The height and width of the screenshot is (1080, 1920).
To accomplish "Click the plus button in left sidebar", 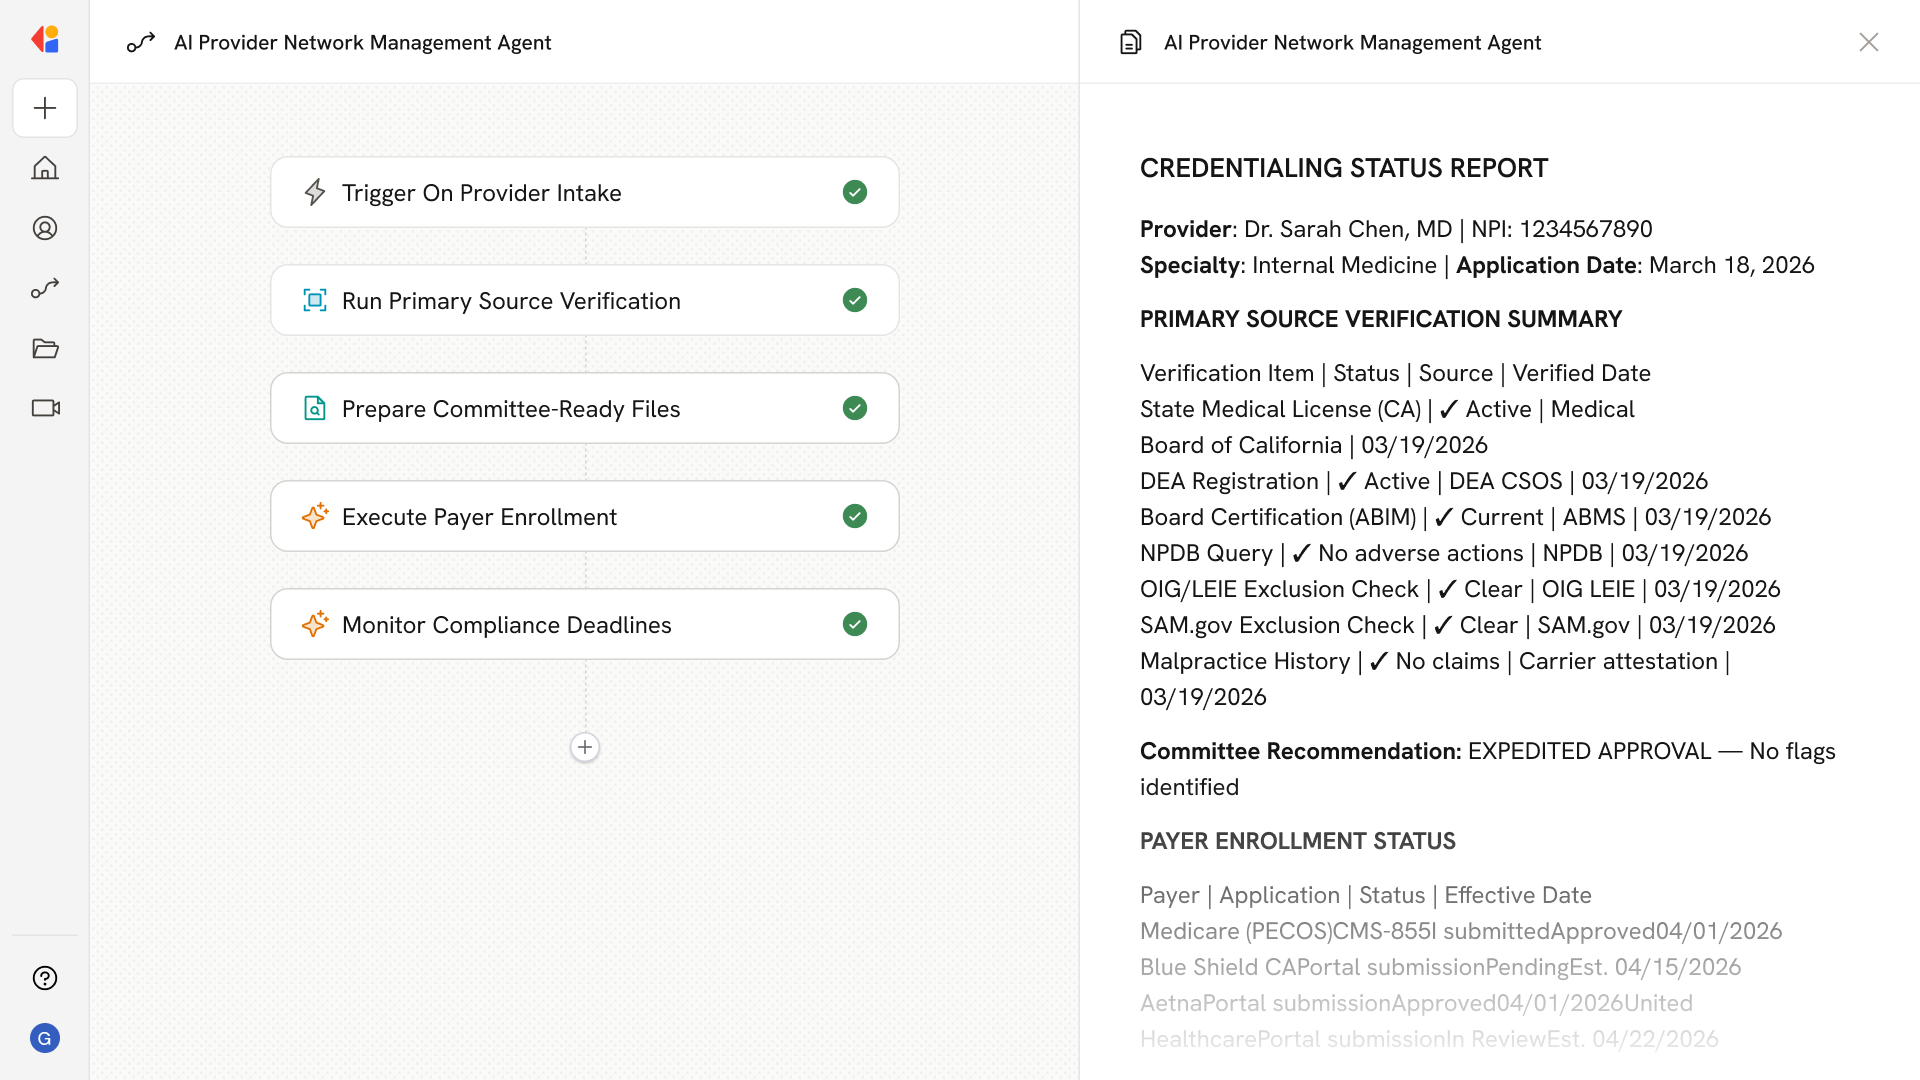I will click(x=45, y=108).
